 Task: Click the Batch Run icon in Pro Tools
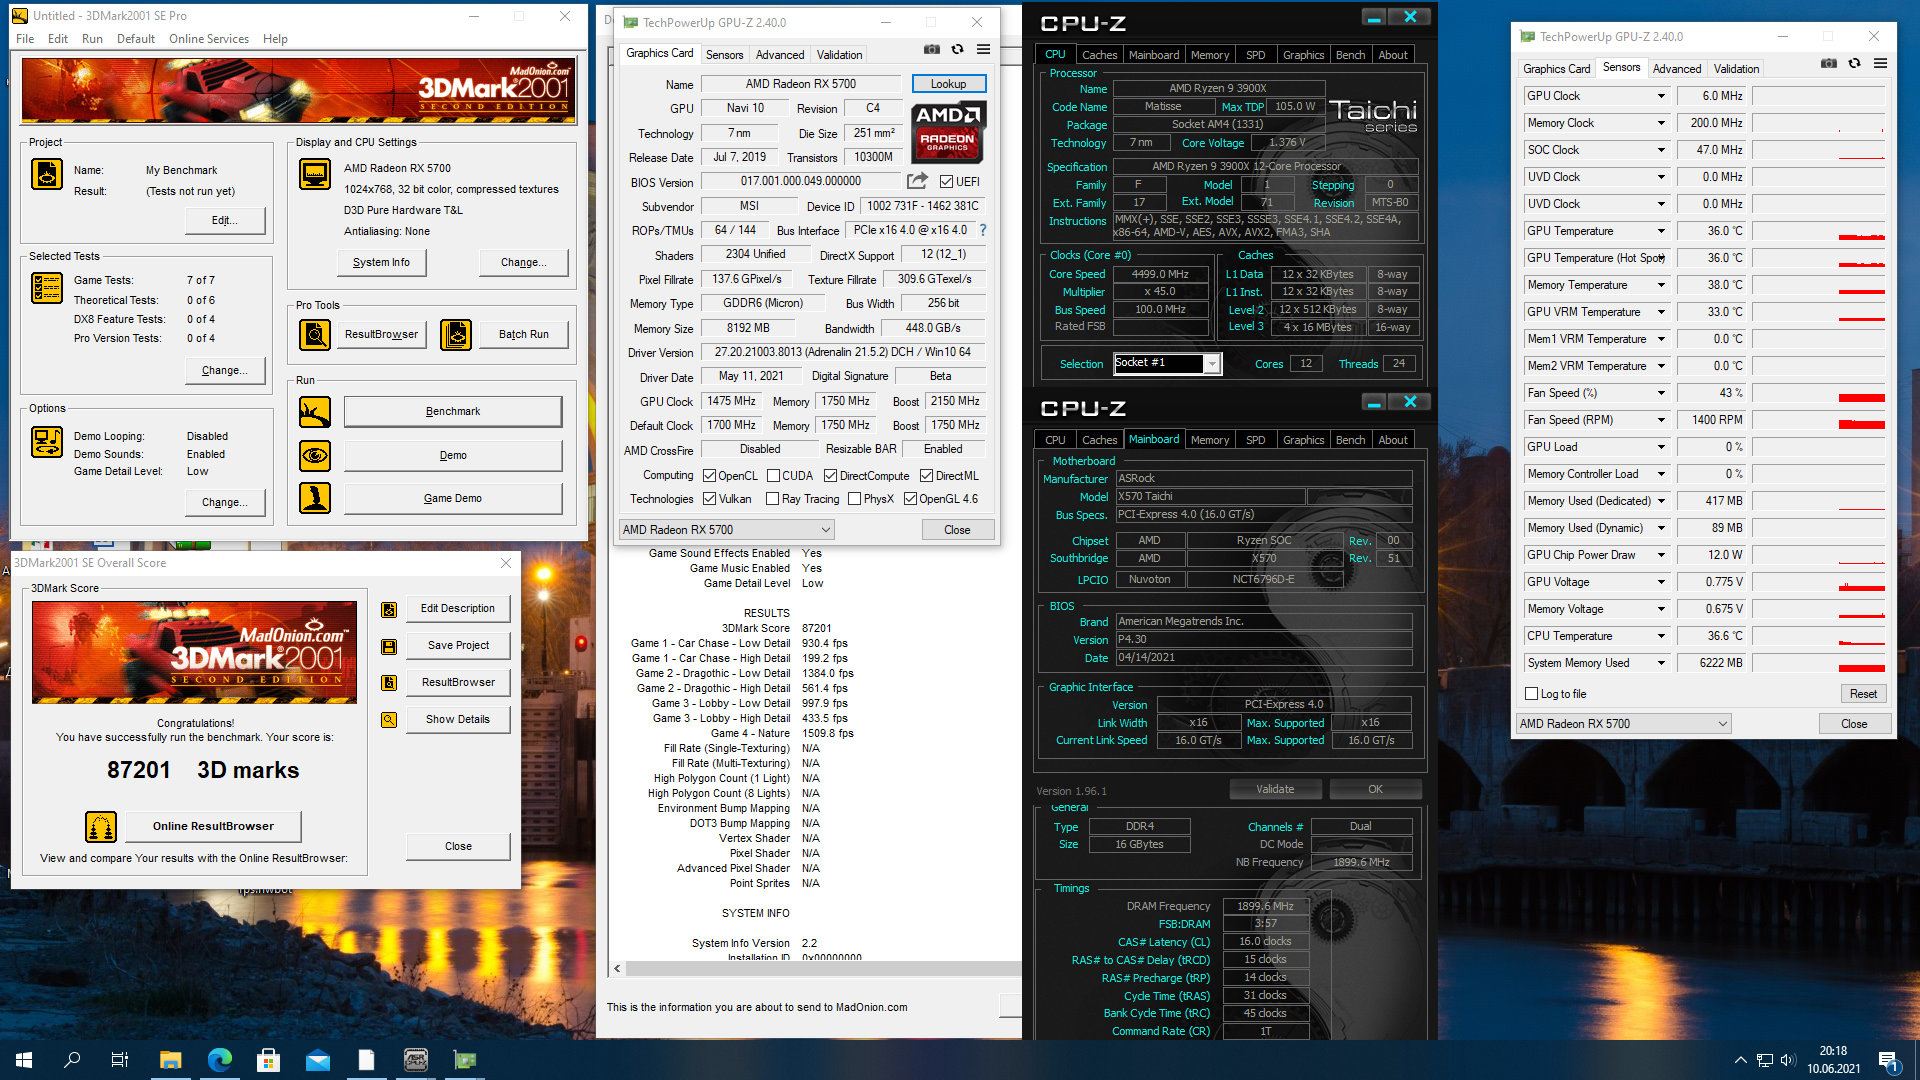456,334
